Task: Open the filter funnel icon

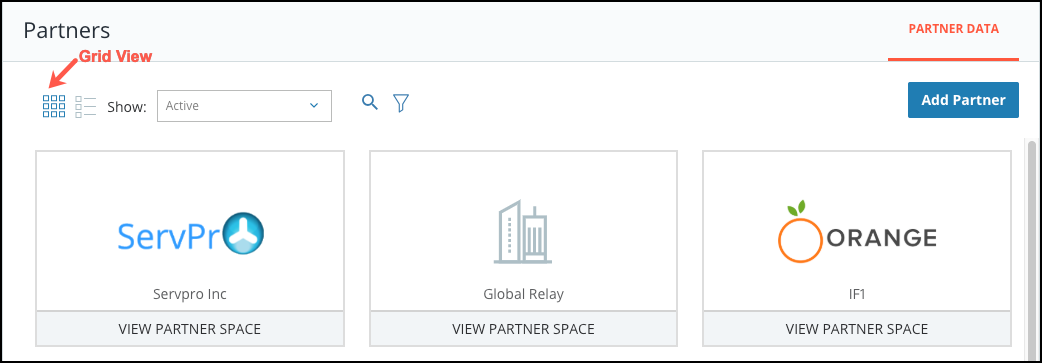Action: 401,102
